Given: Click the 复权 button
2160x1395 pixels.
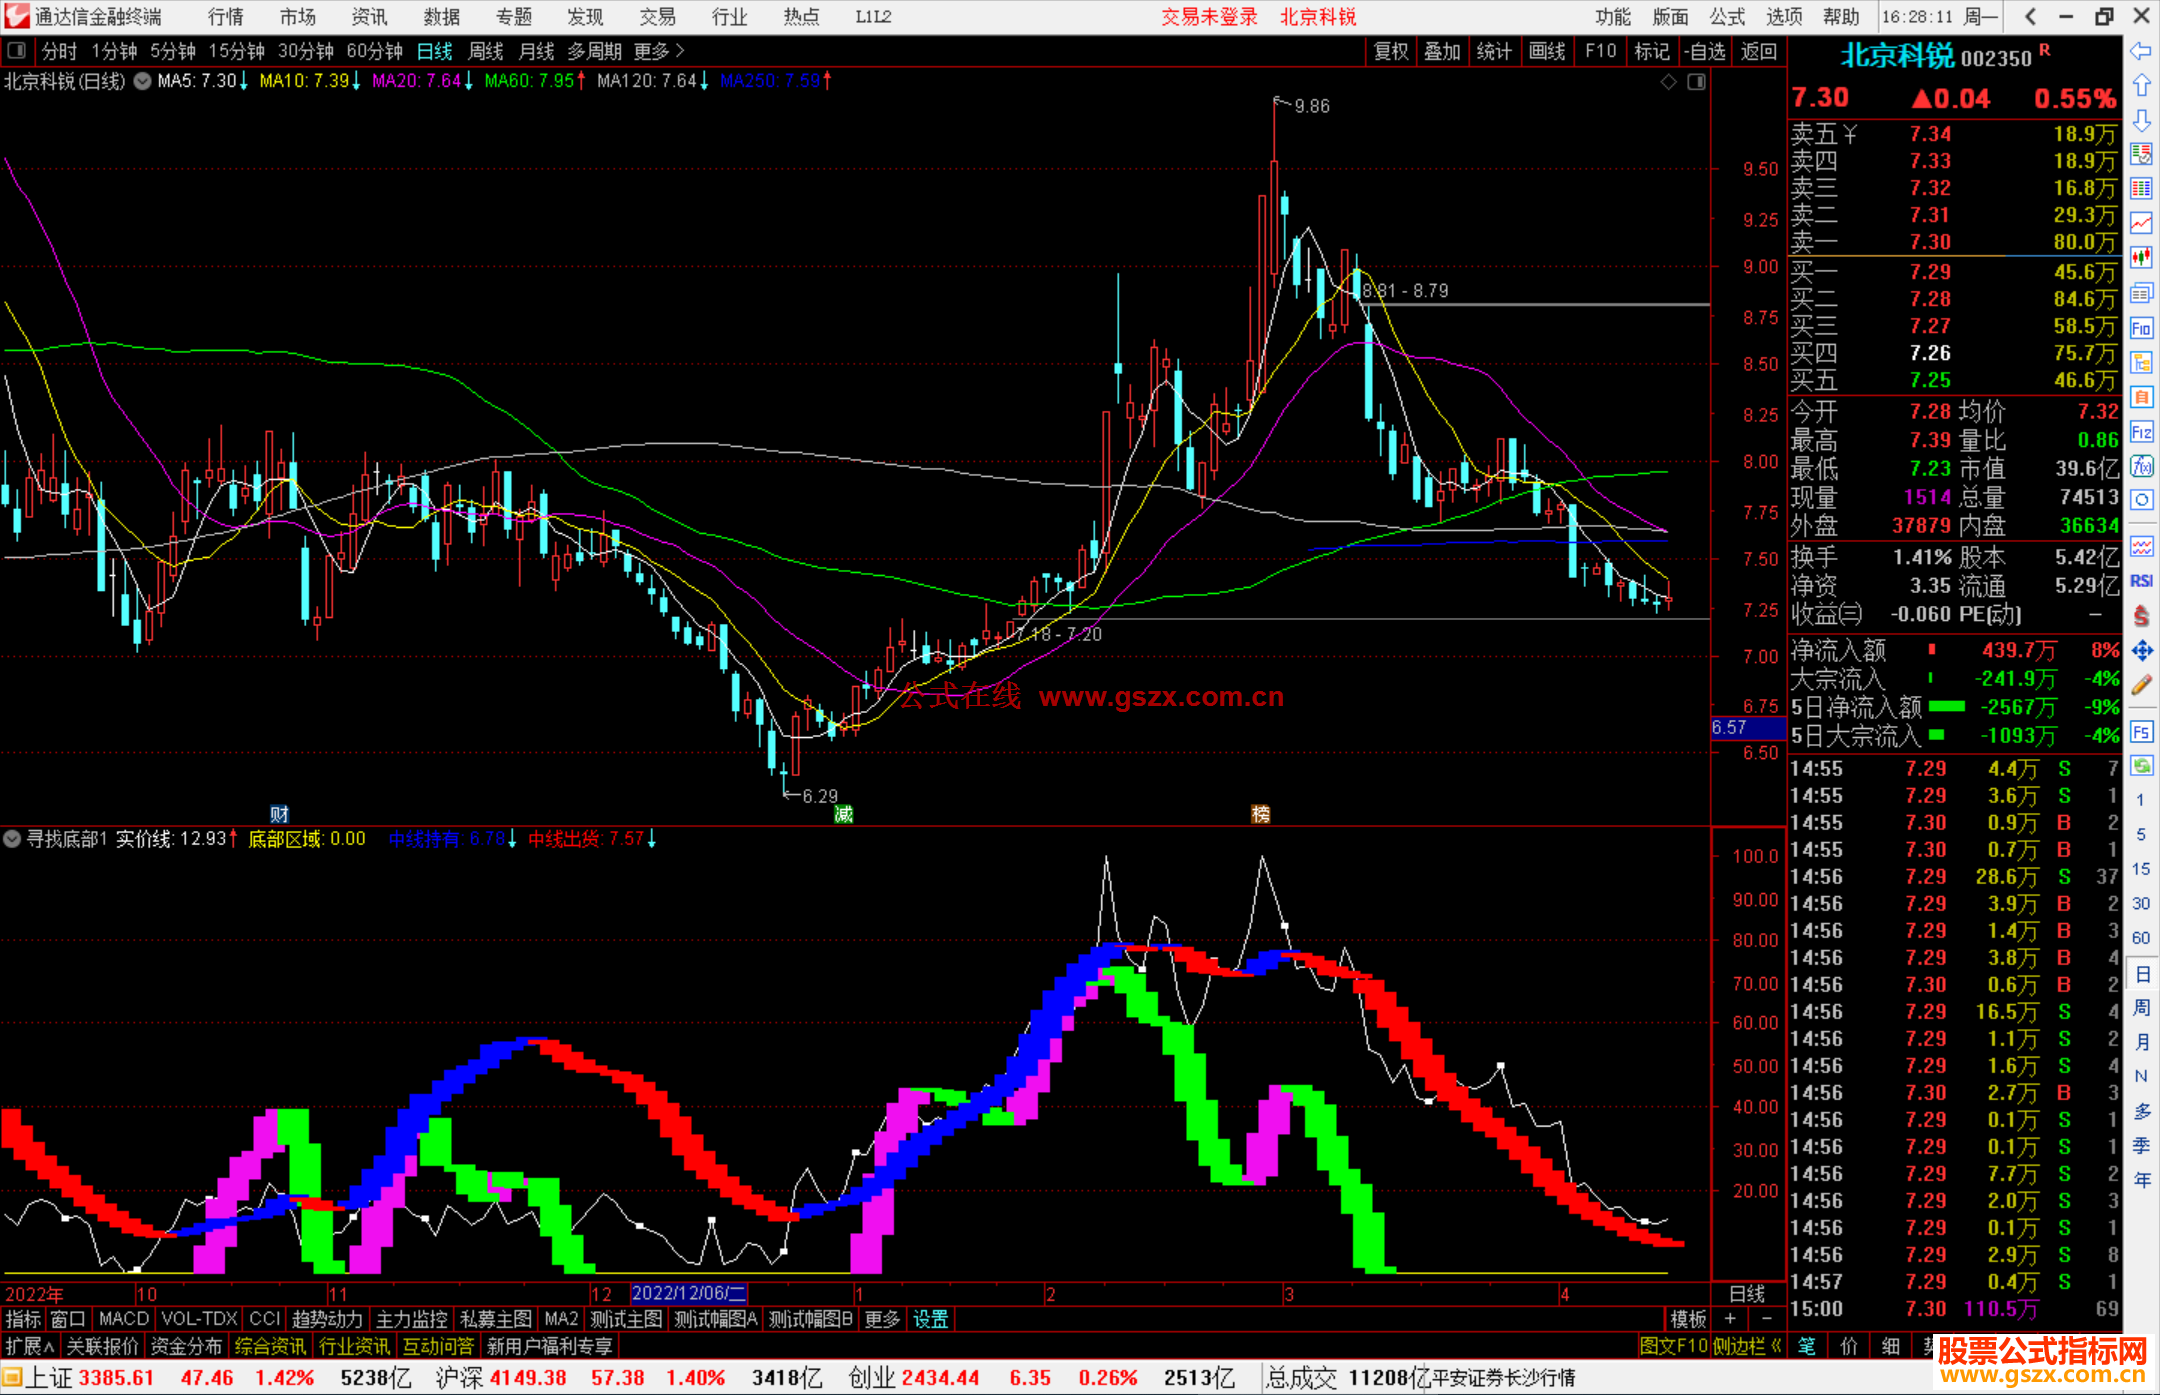Looking at the screenshot, I should click(x=1391, y=51).
